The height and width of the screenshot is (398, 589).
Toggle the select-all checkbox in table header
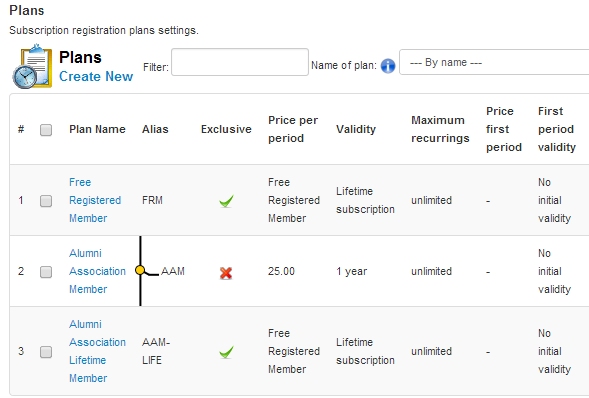click(x=46, y=130)
